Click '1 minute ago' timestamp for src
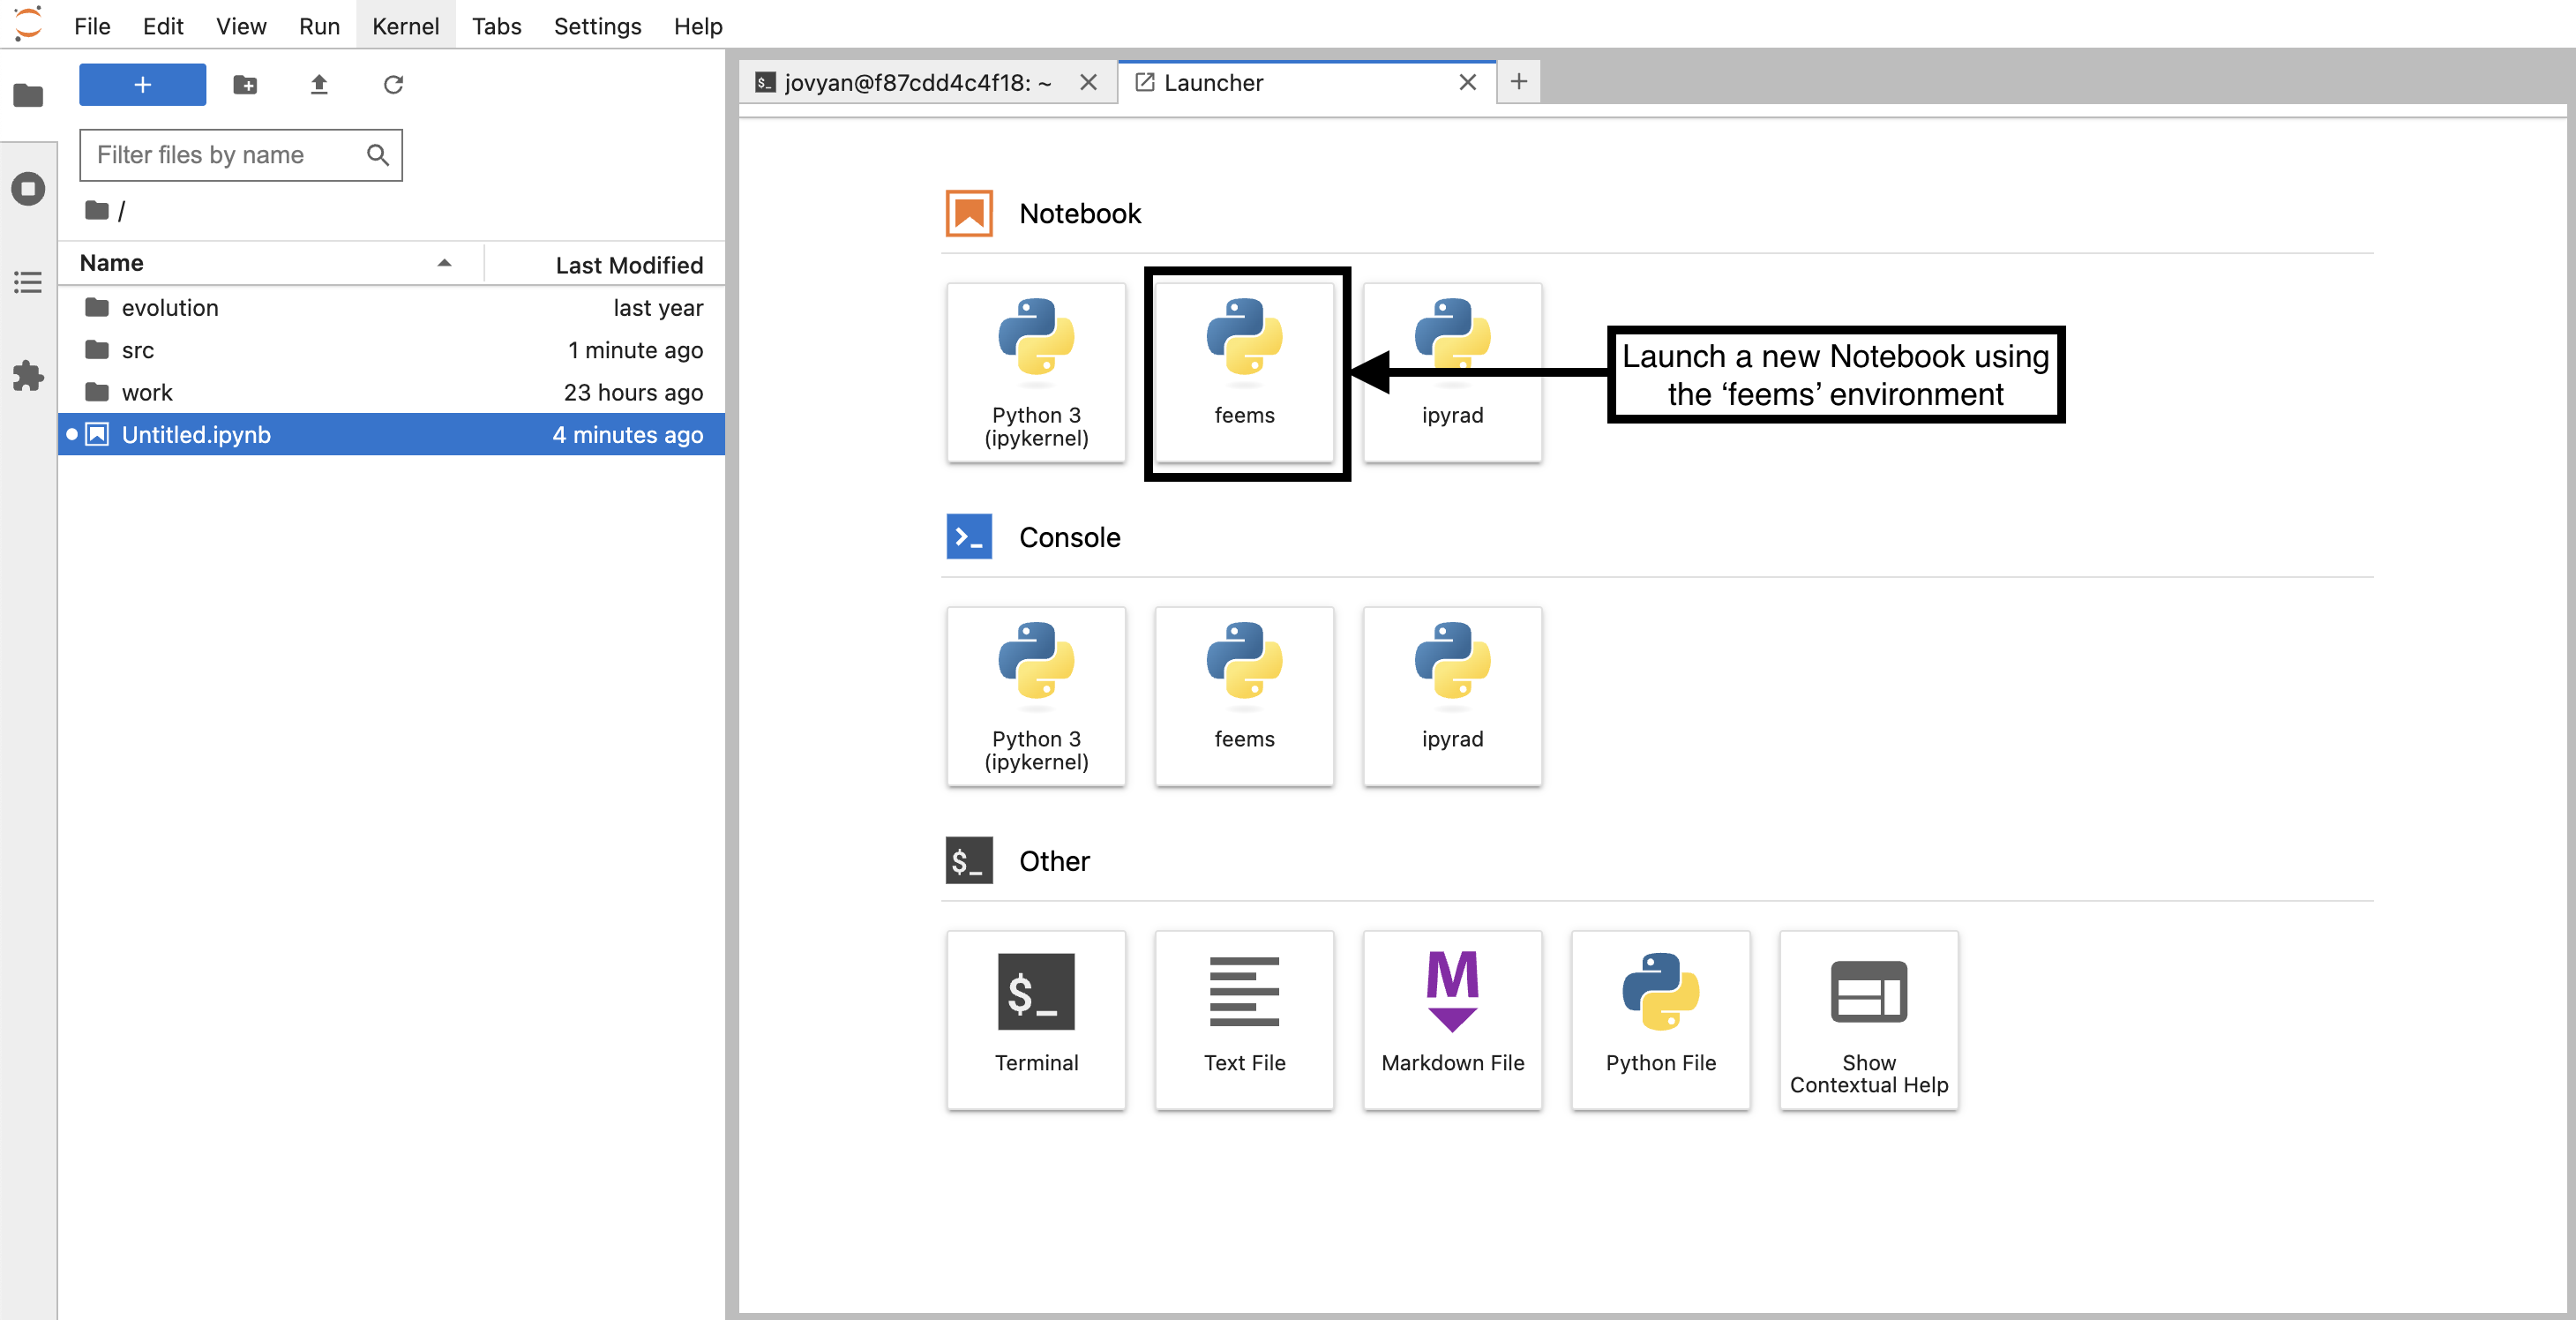Screen dimensions: 2576x1320 pyautogui.click(x=635, y=350)
